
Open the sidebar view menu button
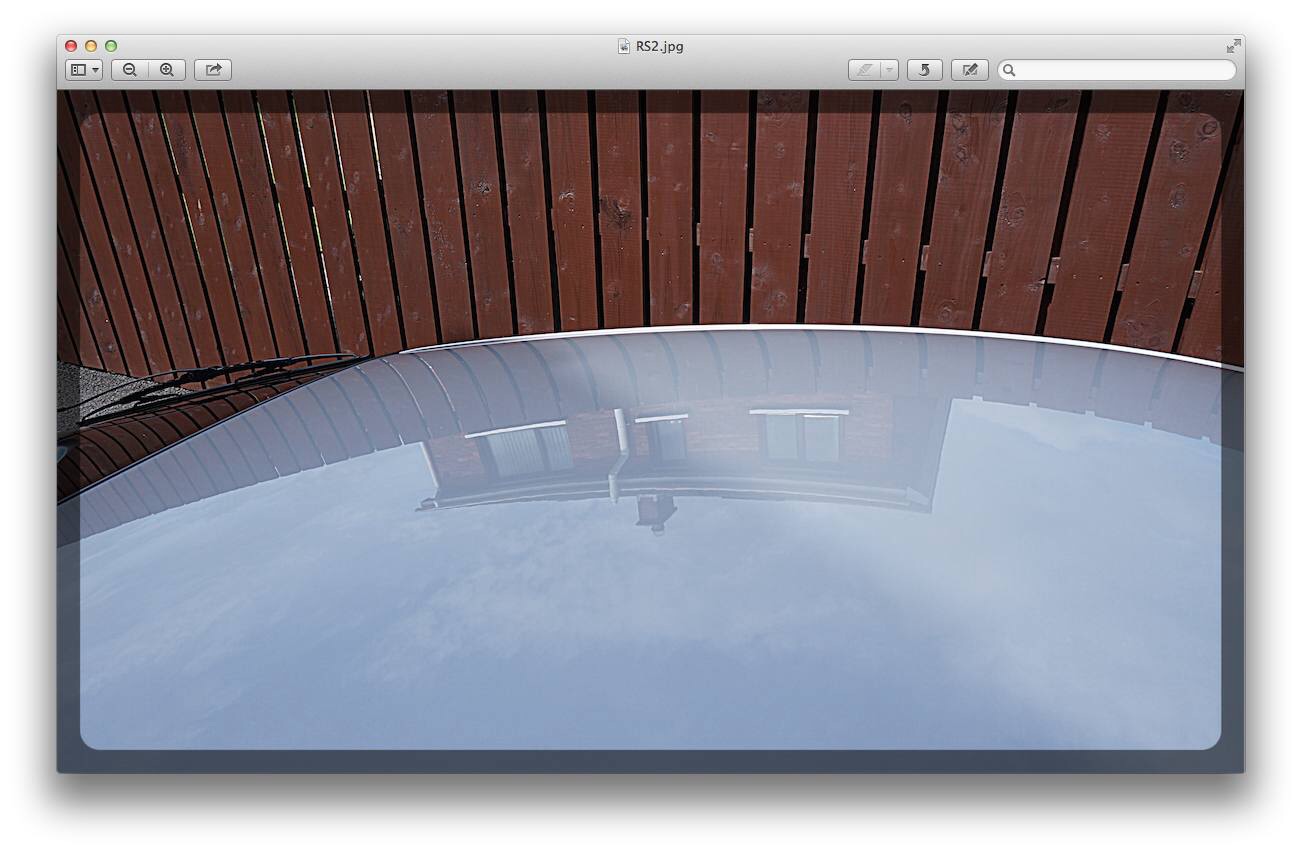click(x=84, y=70)
